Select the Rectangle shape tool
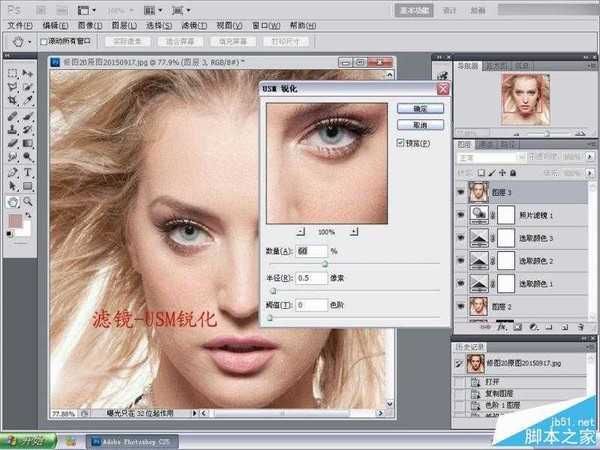This screenshot has width=600, height=450. pyautogui.click(x=28, y=186)
